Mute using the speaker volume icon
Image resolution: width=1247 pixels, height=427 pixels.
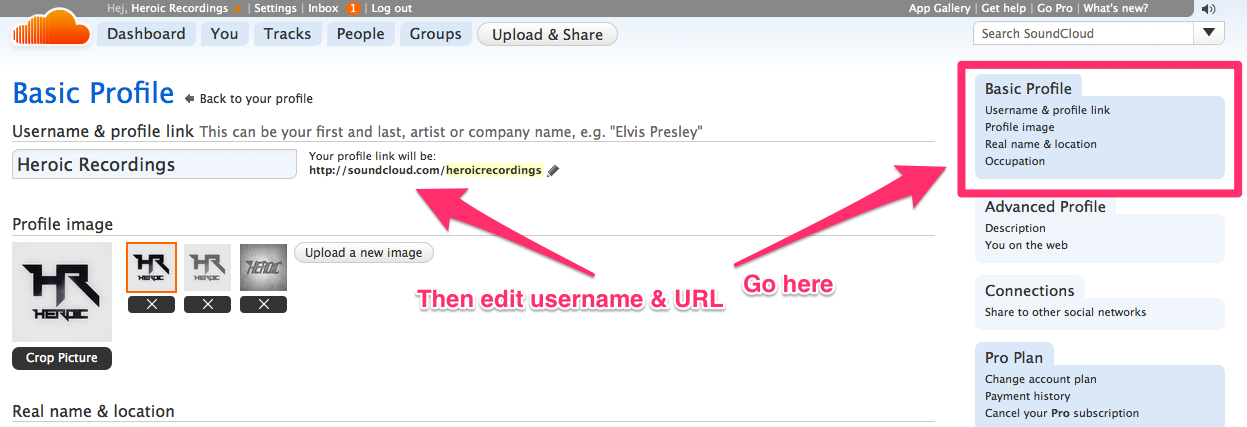click(x=1208, y=9)
